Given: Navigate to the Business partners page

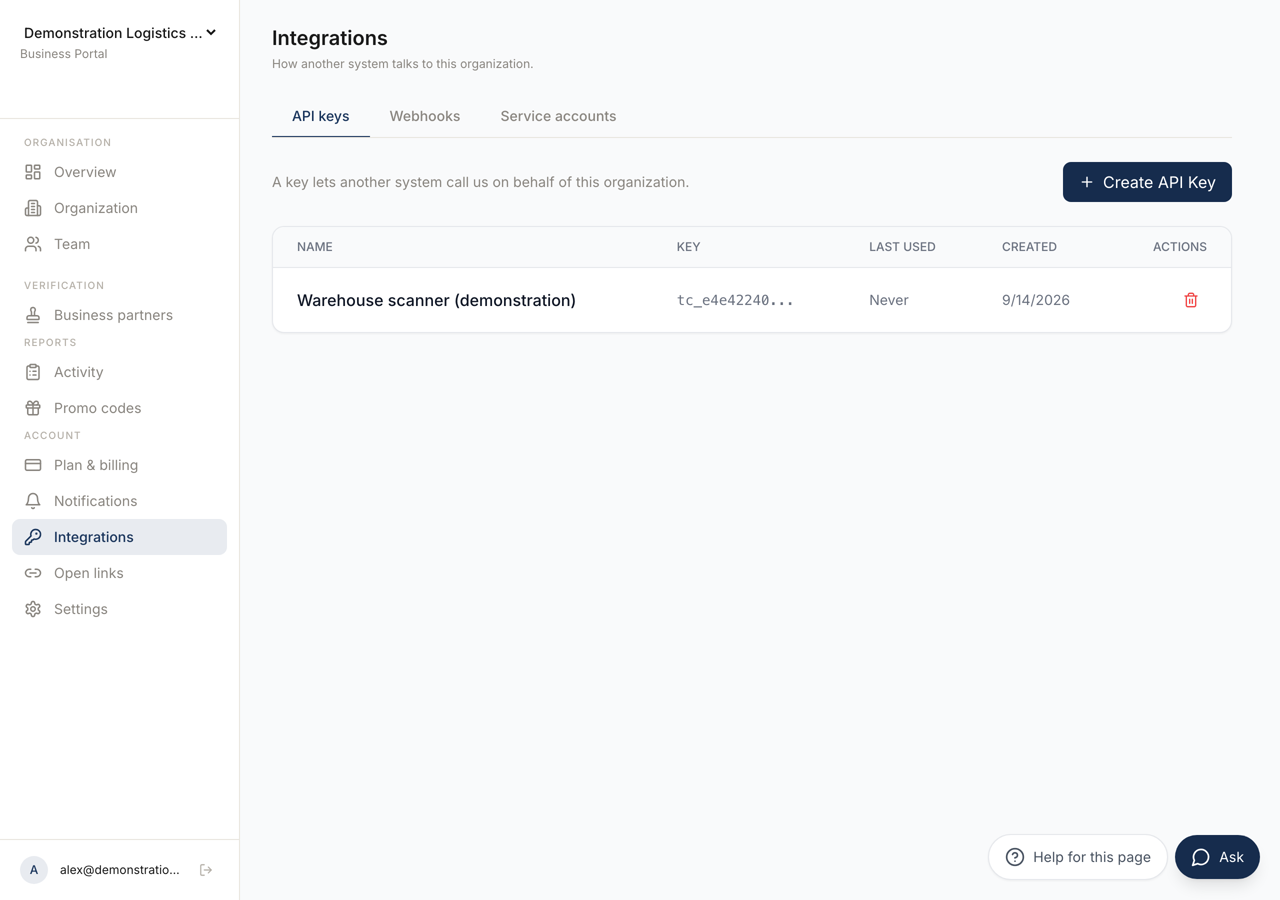Looking at the screenshot, I should 120,315.
